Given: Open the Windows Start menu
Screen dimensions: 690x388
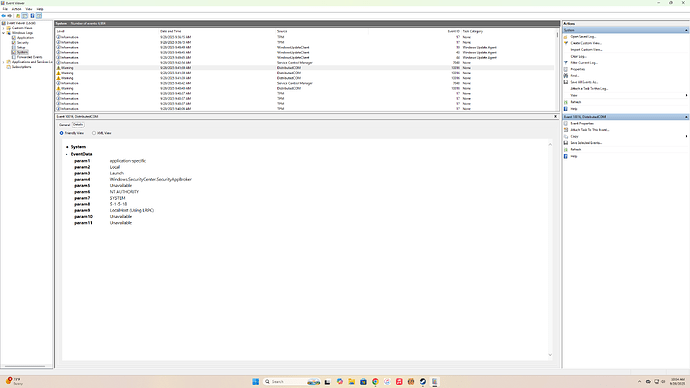Looking at the screenshot, I should [x=256, y=381].
